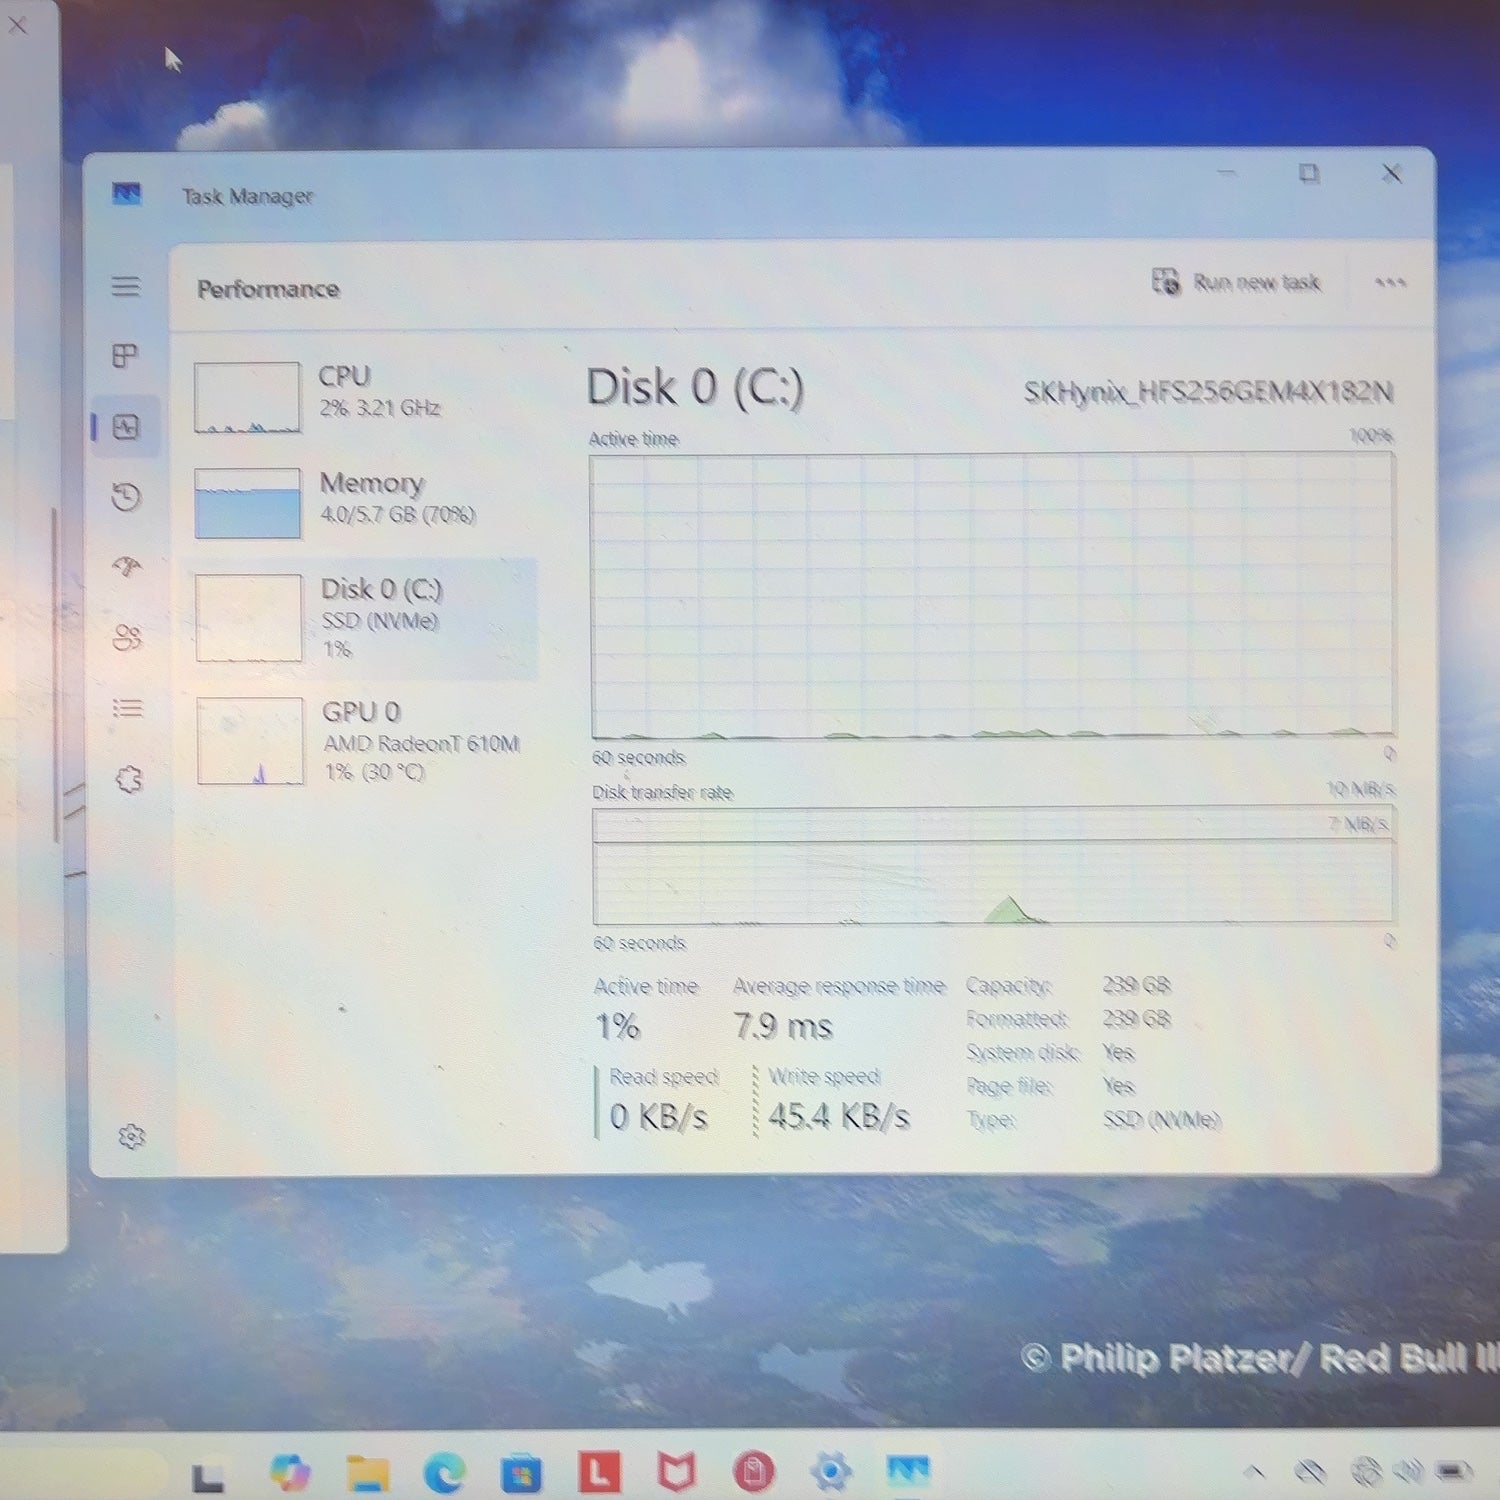The height and width of the screenshot is (1500, 1500).
Task: Open the App history icon
Action: click(x=126, y=497)
